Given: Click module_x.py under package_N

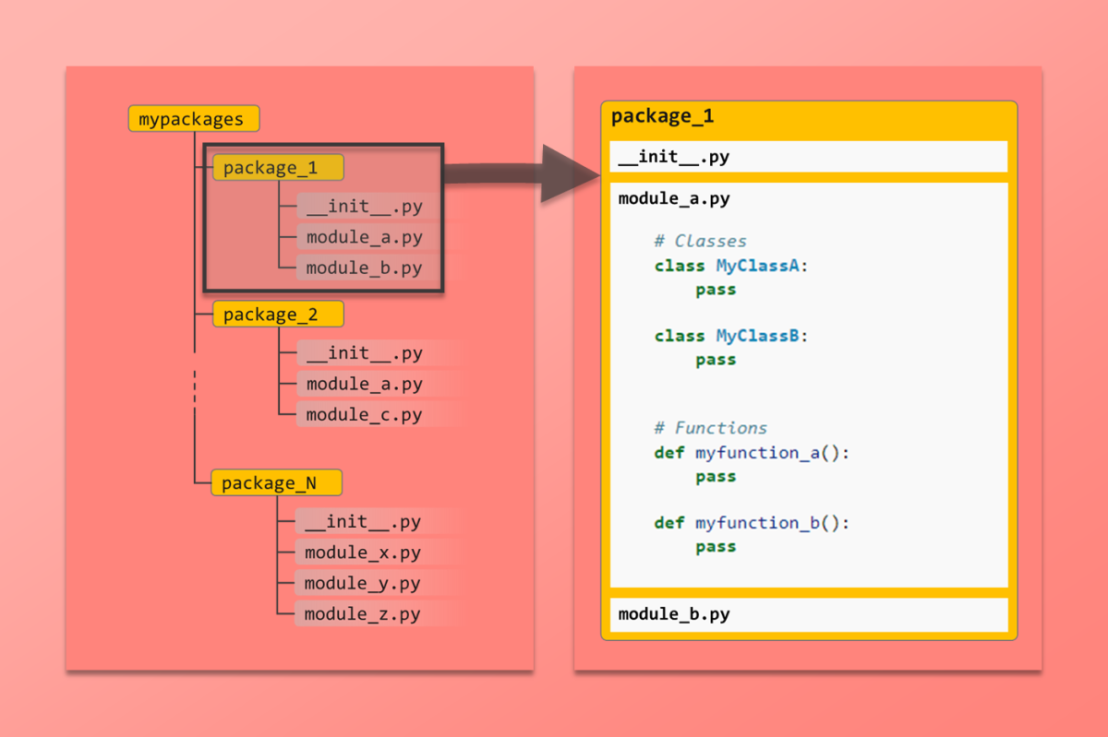Looking at the screenshot, I should [x=362, y=552].
